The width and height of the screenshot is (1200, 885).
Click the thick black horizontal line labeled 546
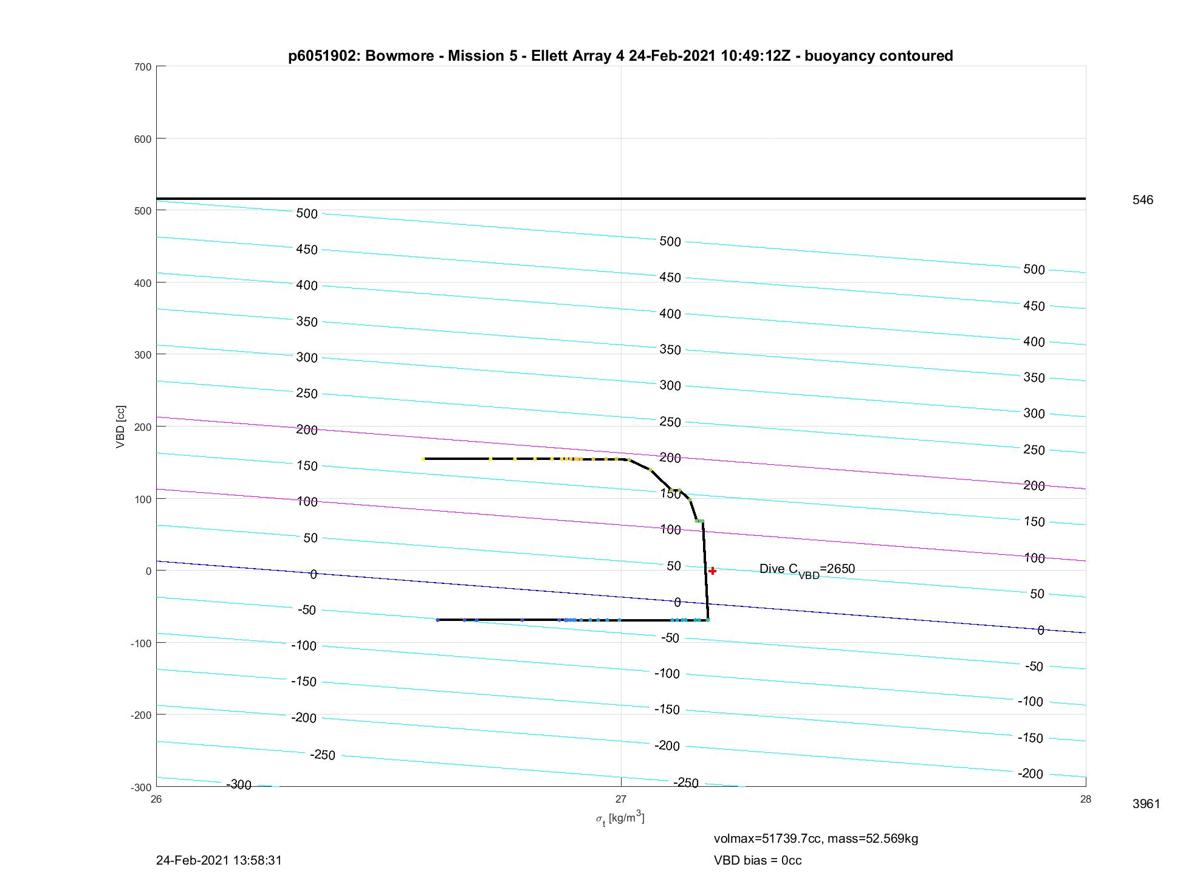(621, 198)
